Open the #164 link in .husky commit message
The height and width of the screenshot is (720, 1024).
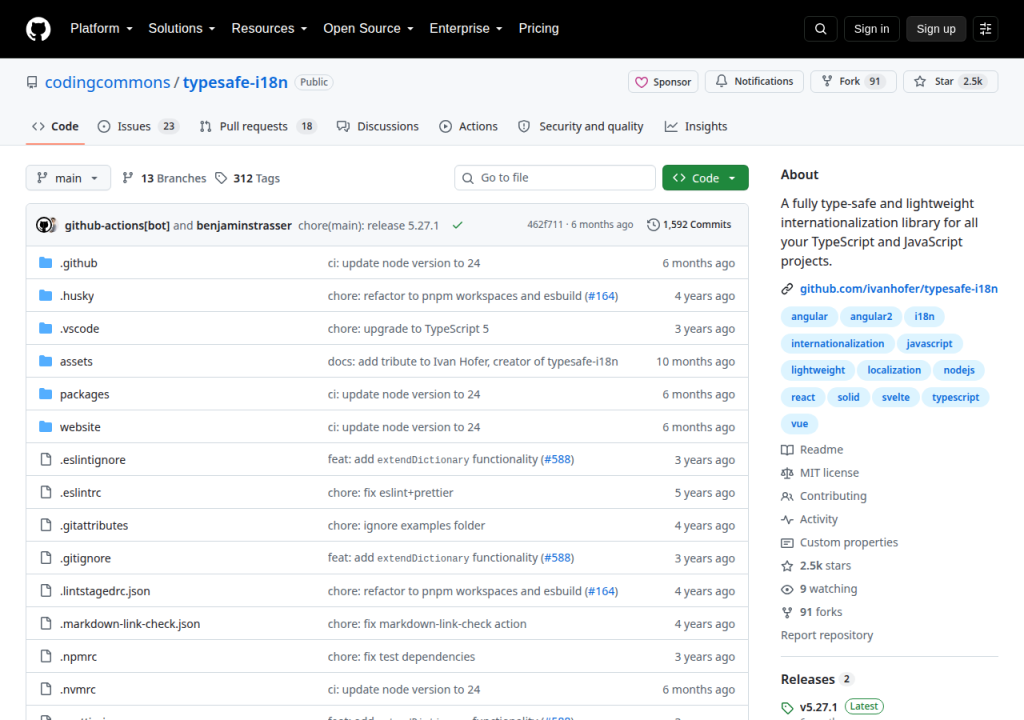coord(601,296)
